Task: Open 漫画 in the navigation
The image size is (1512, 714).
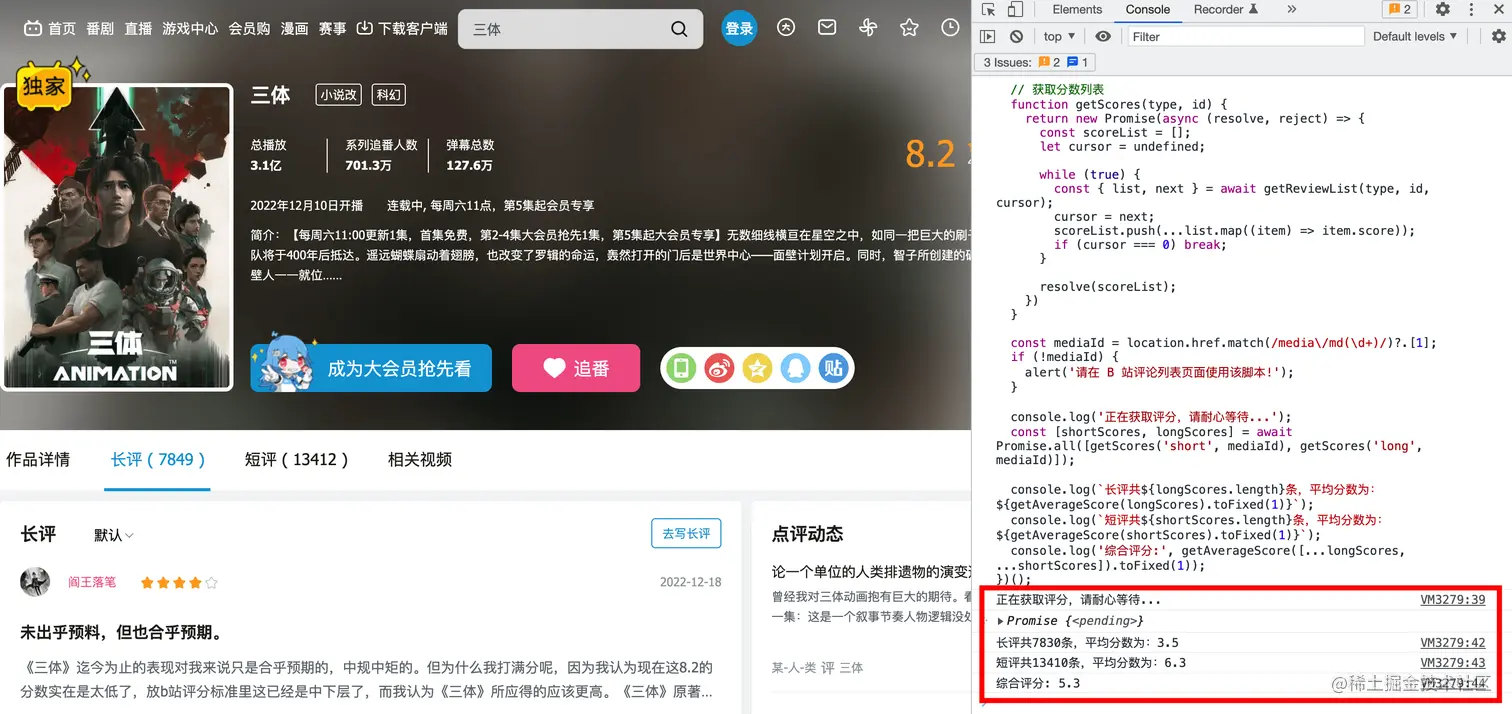Action: click(x=294, y=28)
